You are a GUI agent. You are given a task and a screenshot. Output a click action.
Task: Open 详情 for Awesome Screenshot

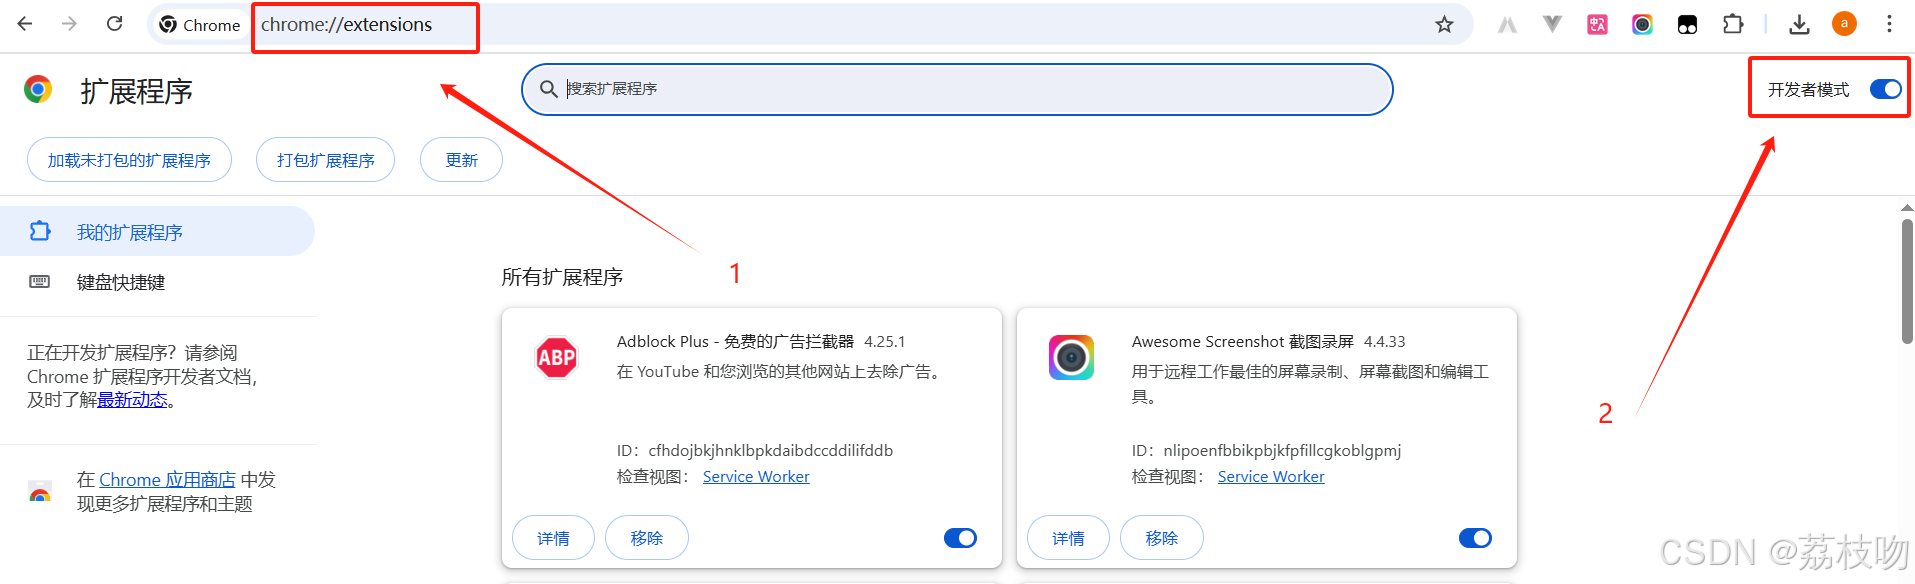point(1068,538)
